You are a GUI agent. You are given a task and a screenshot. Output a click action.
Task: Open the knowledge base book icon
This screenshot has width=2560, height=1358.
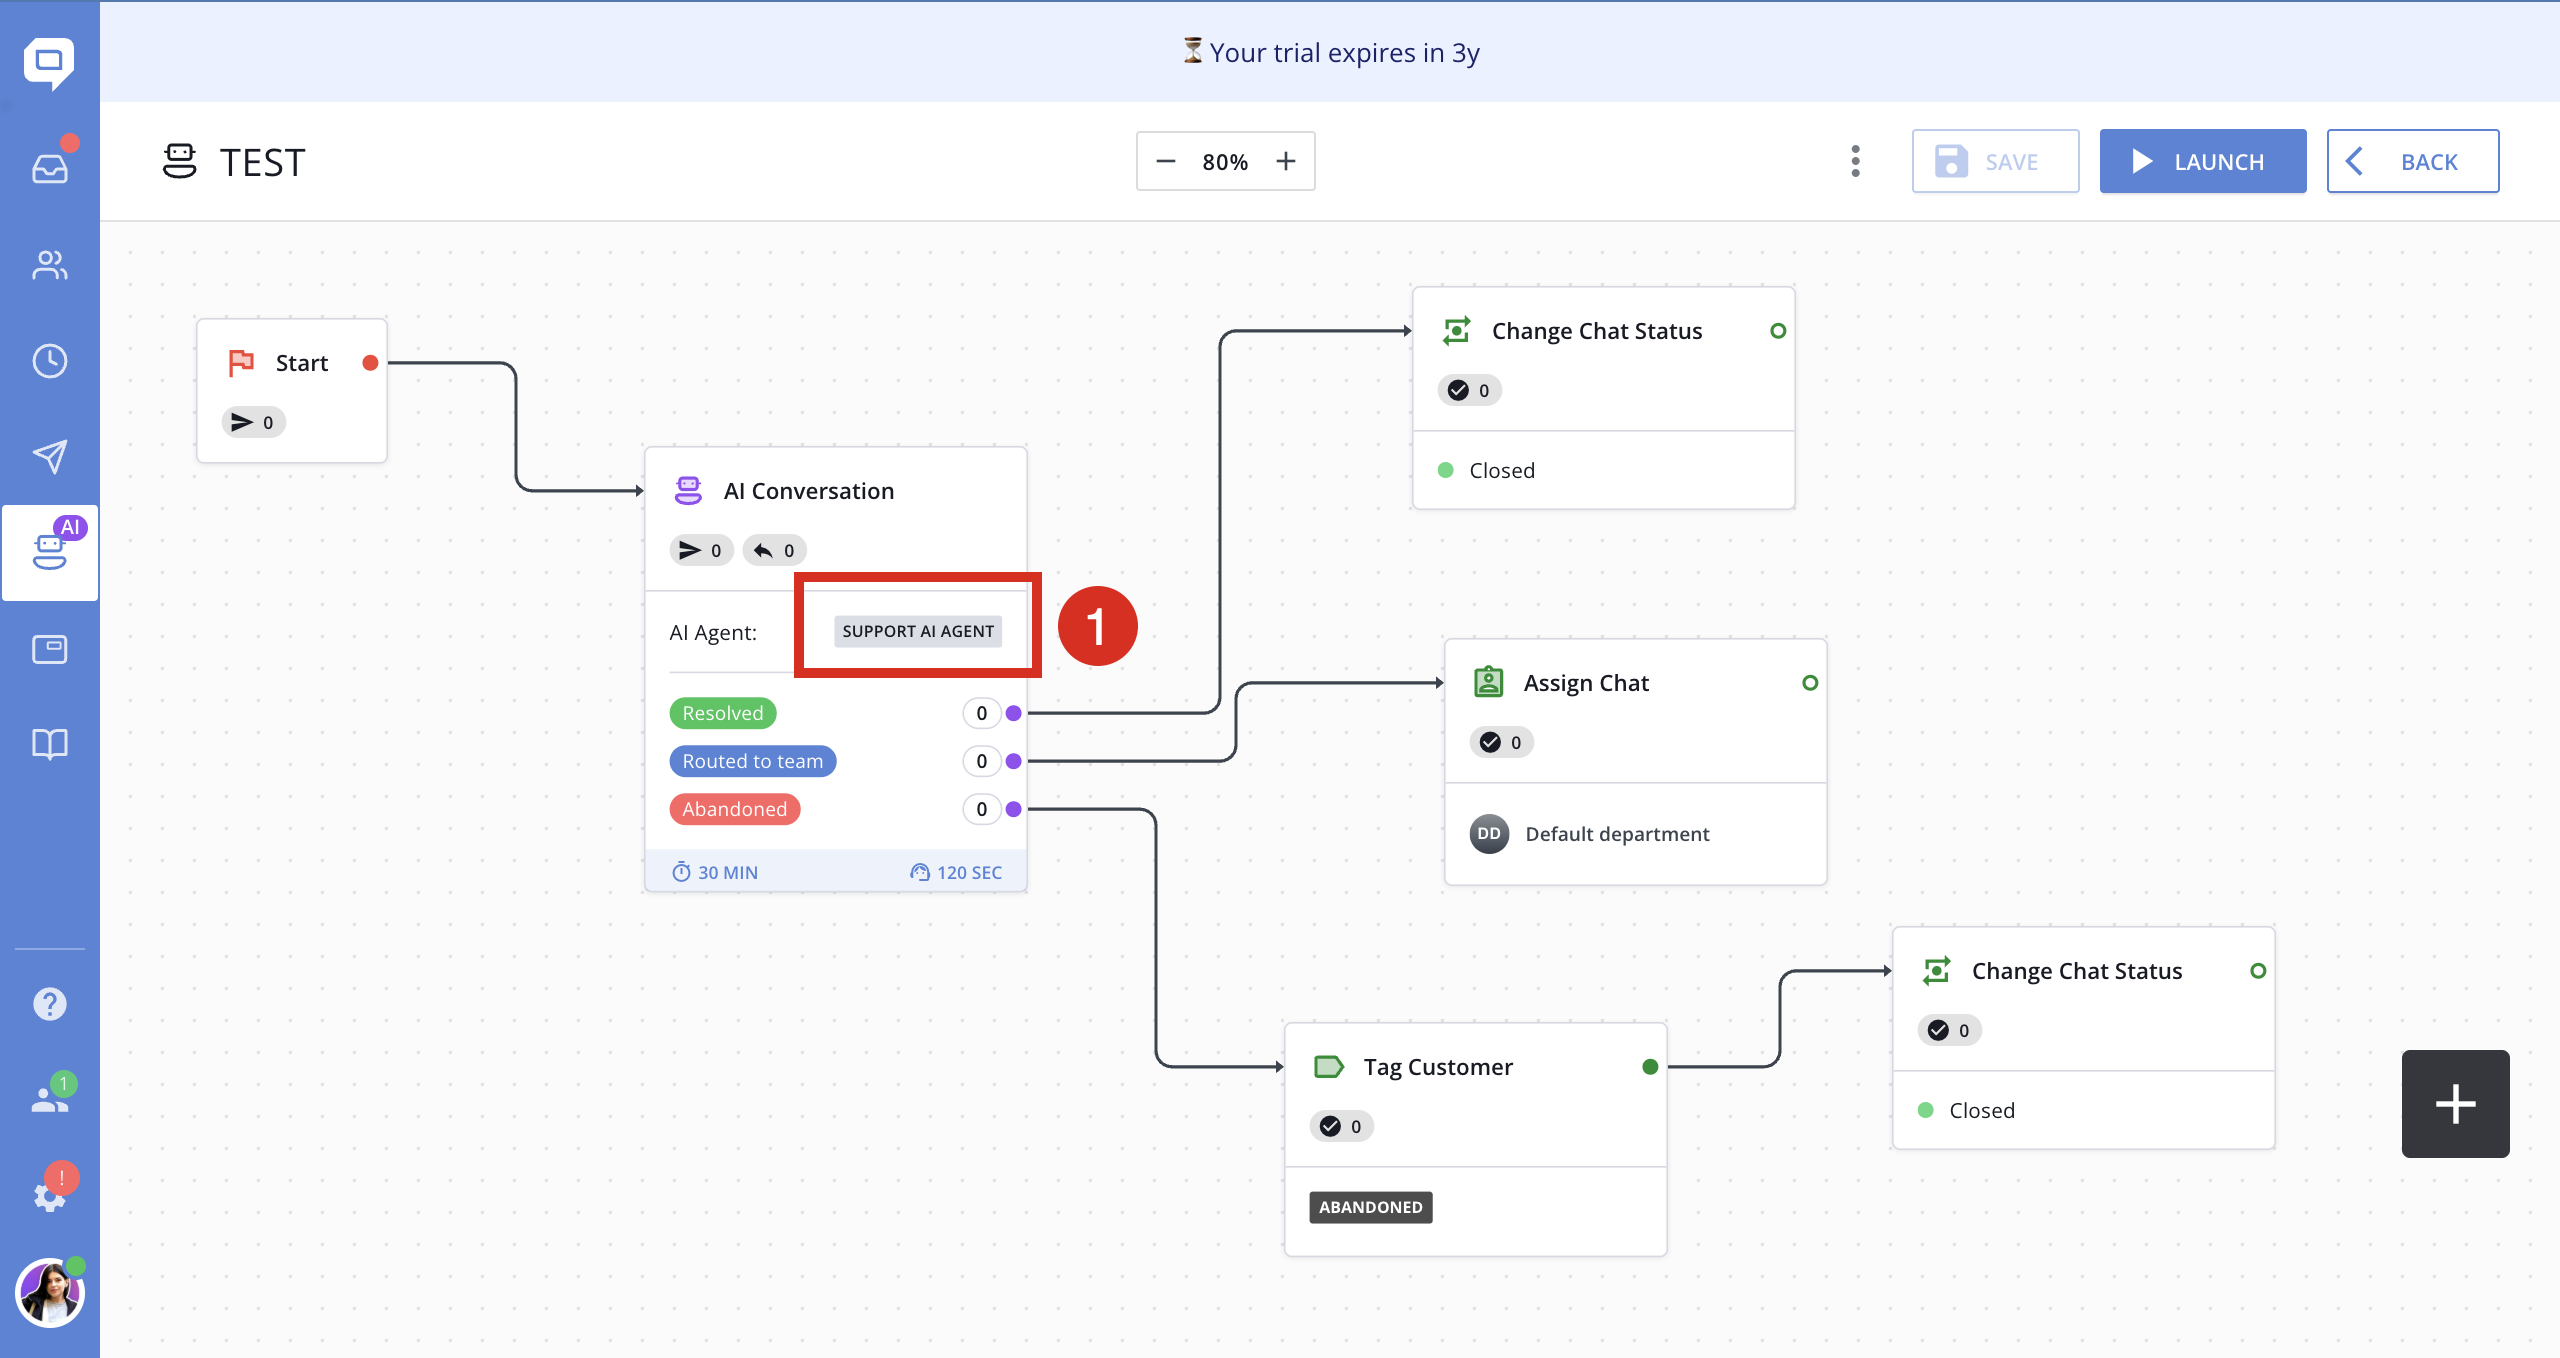(50, 744)
